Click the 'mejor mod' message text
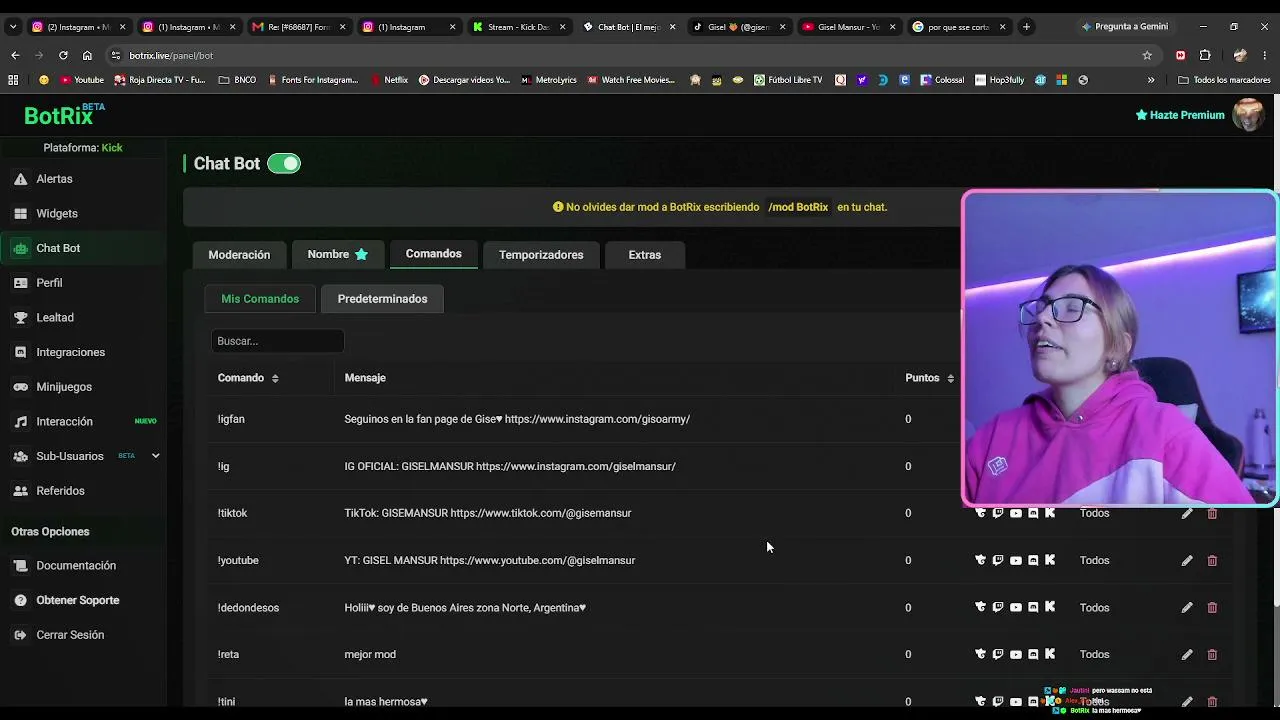Viewport: 1280px width, 720px height. [x=370, y=654]
